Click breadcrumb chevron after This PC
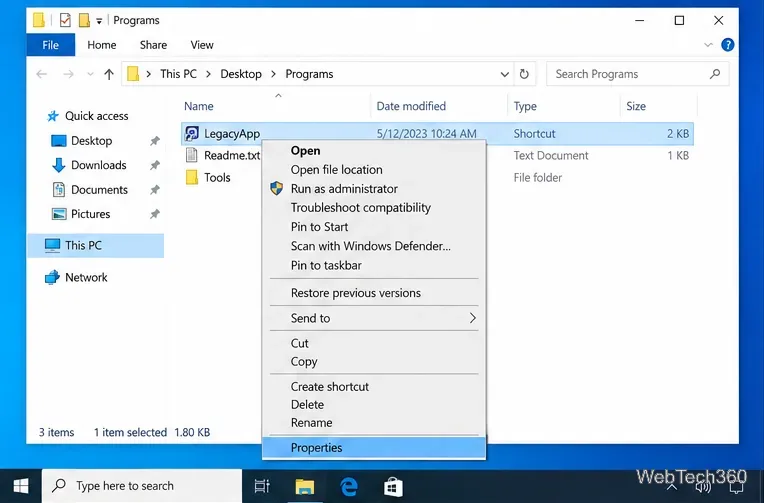 pos(209,74)
